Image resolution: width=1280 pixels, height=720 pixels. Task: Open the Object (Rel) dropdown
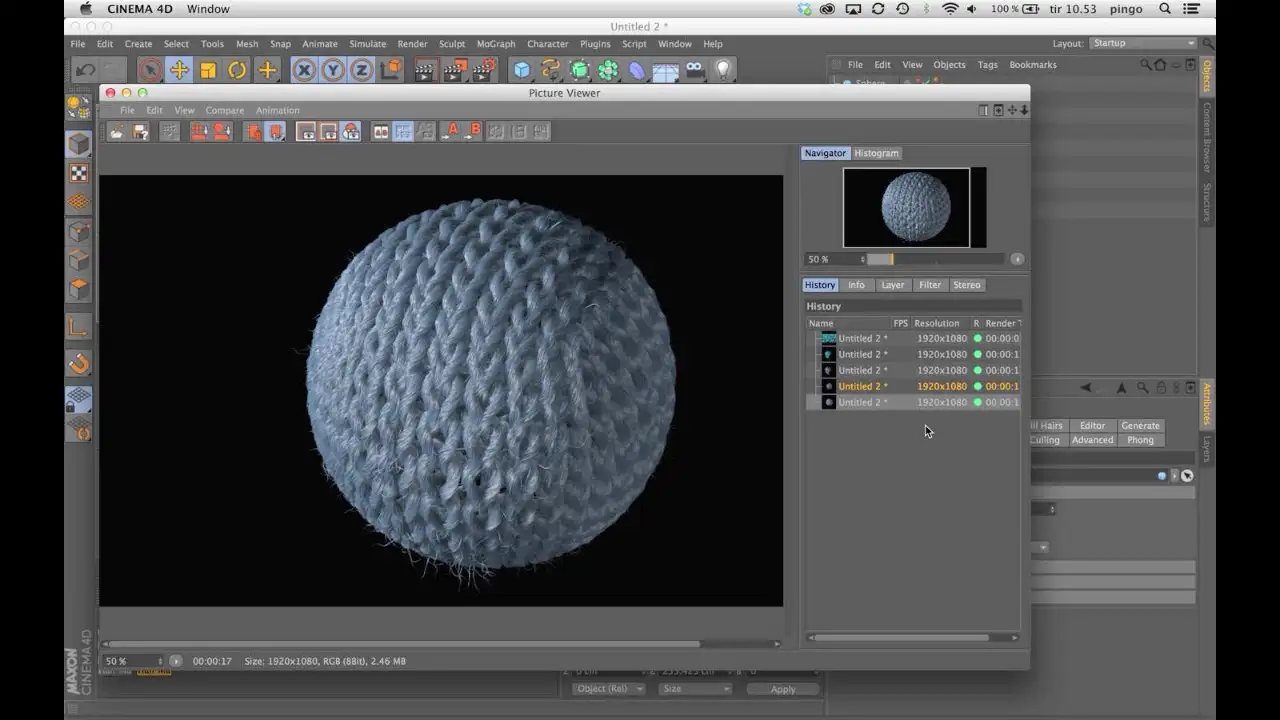610,689
